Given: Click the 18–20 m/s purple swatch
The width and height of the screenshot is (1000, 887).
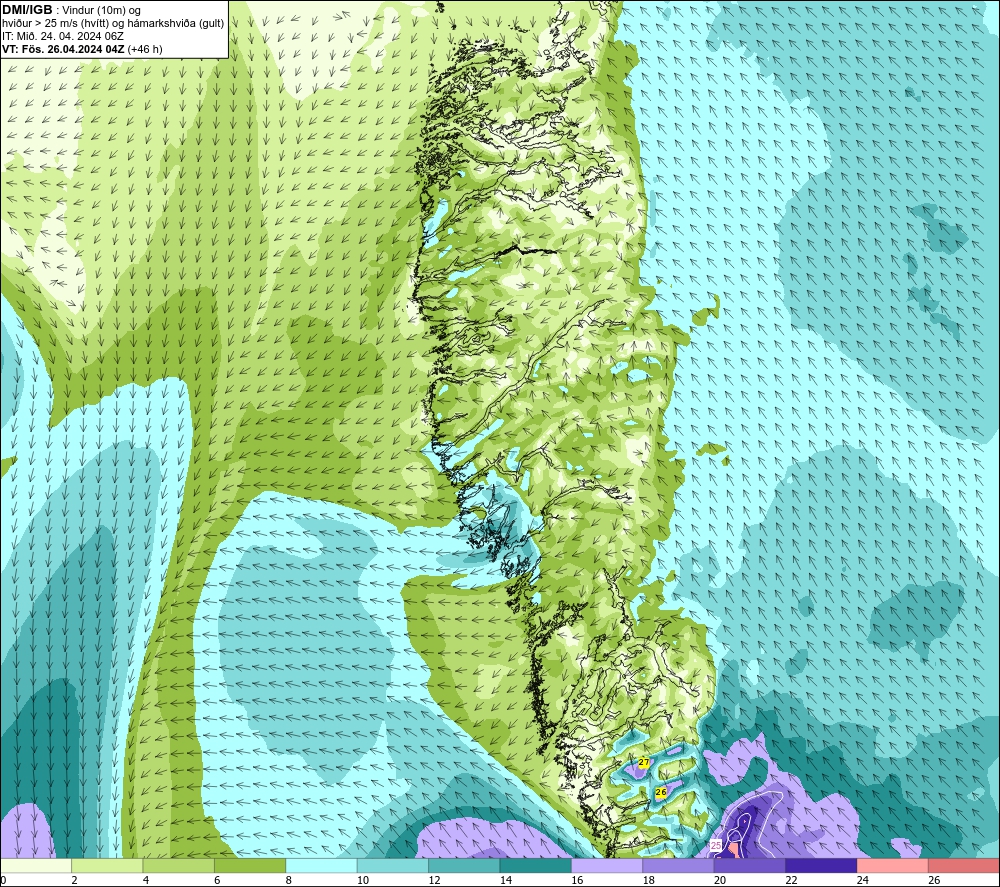Looking at the screenshot, I should 679,866.
